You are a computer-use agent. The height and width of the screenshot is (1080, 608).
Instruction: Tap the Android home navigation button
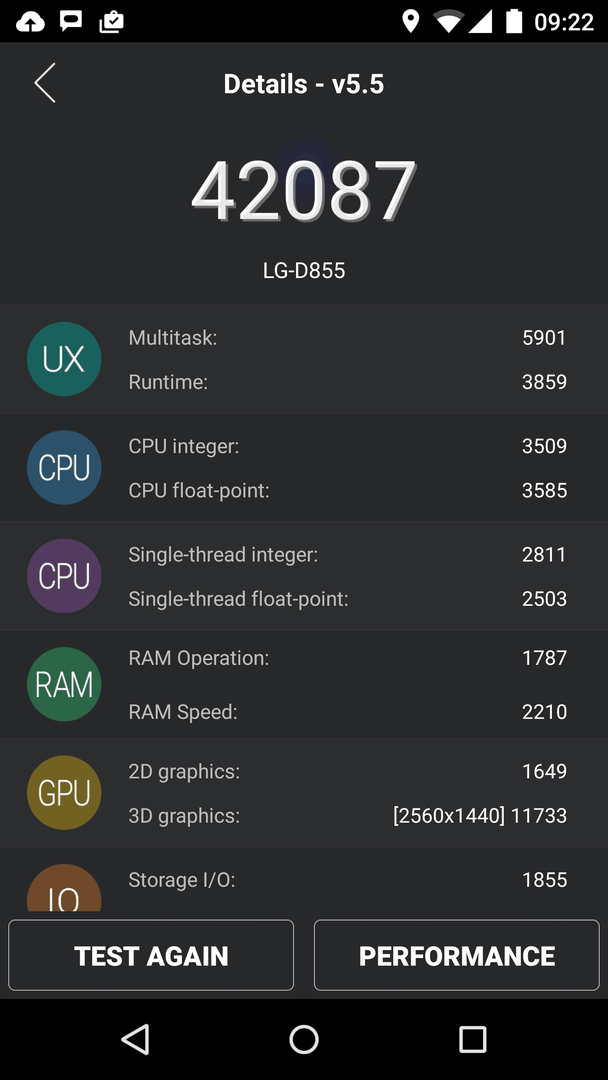pos(304,1039)
